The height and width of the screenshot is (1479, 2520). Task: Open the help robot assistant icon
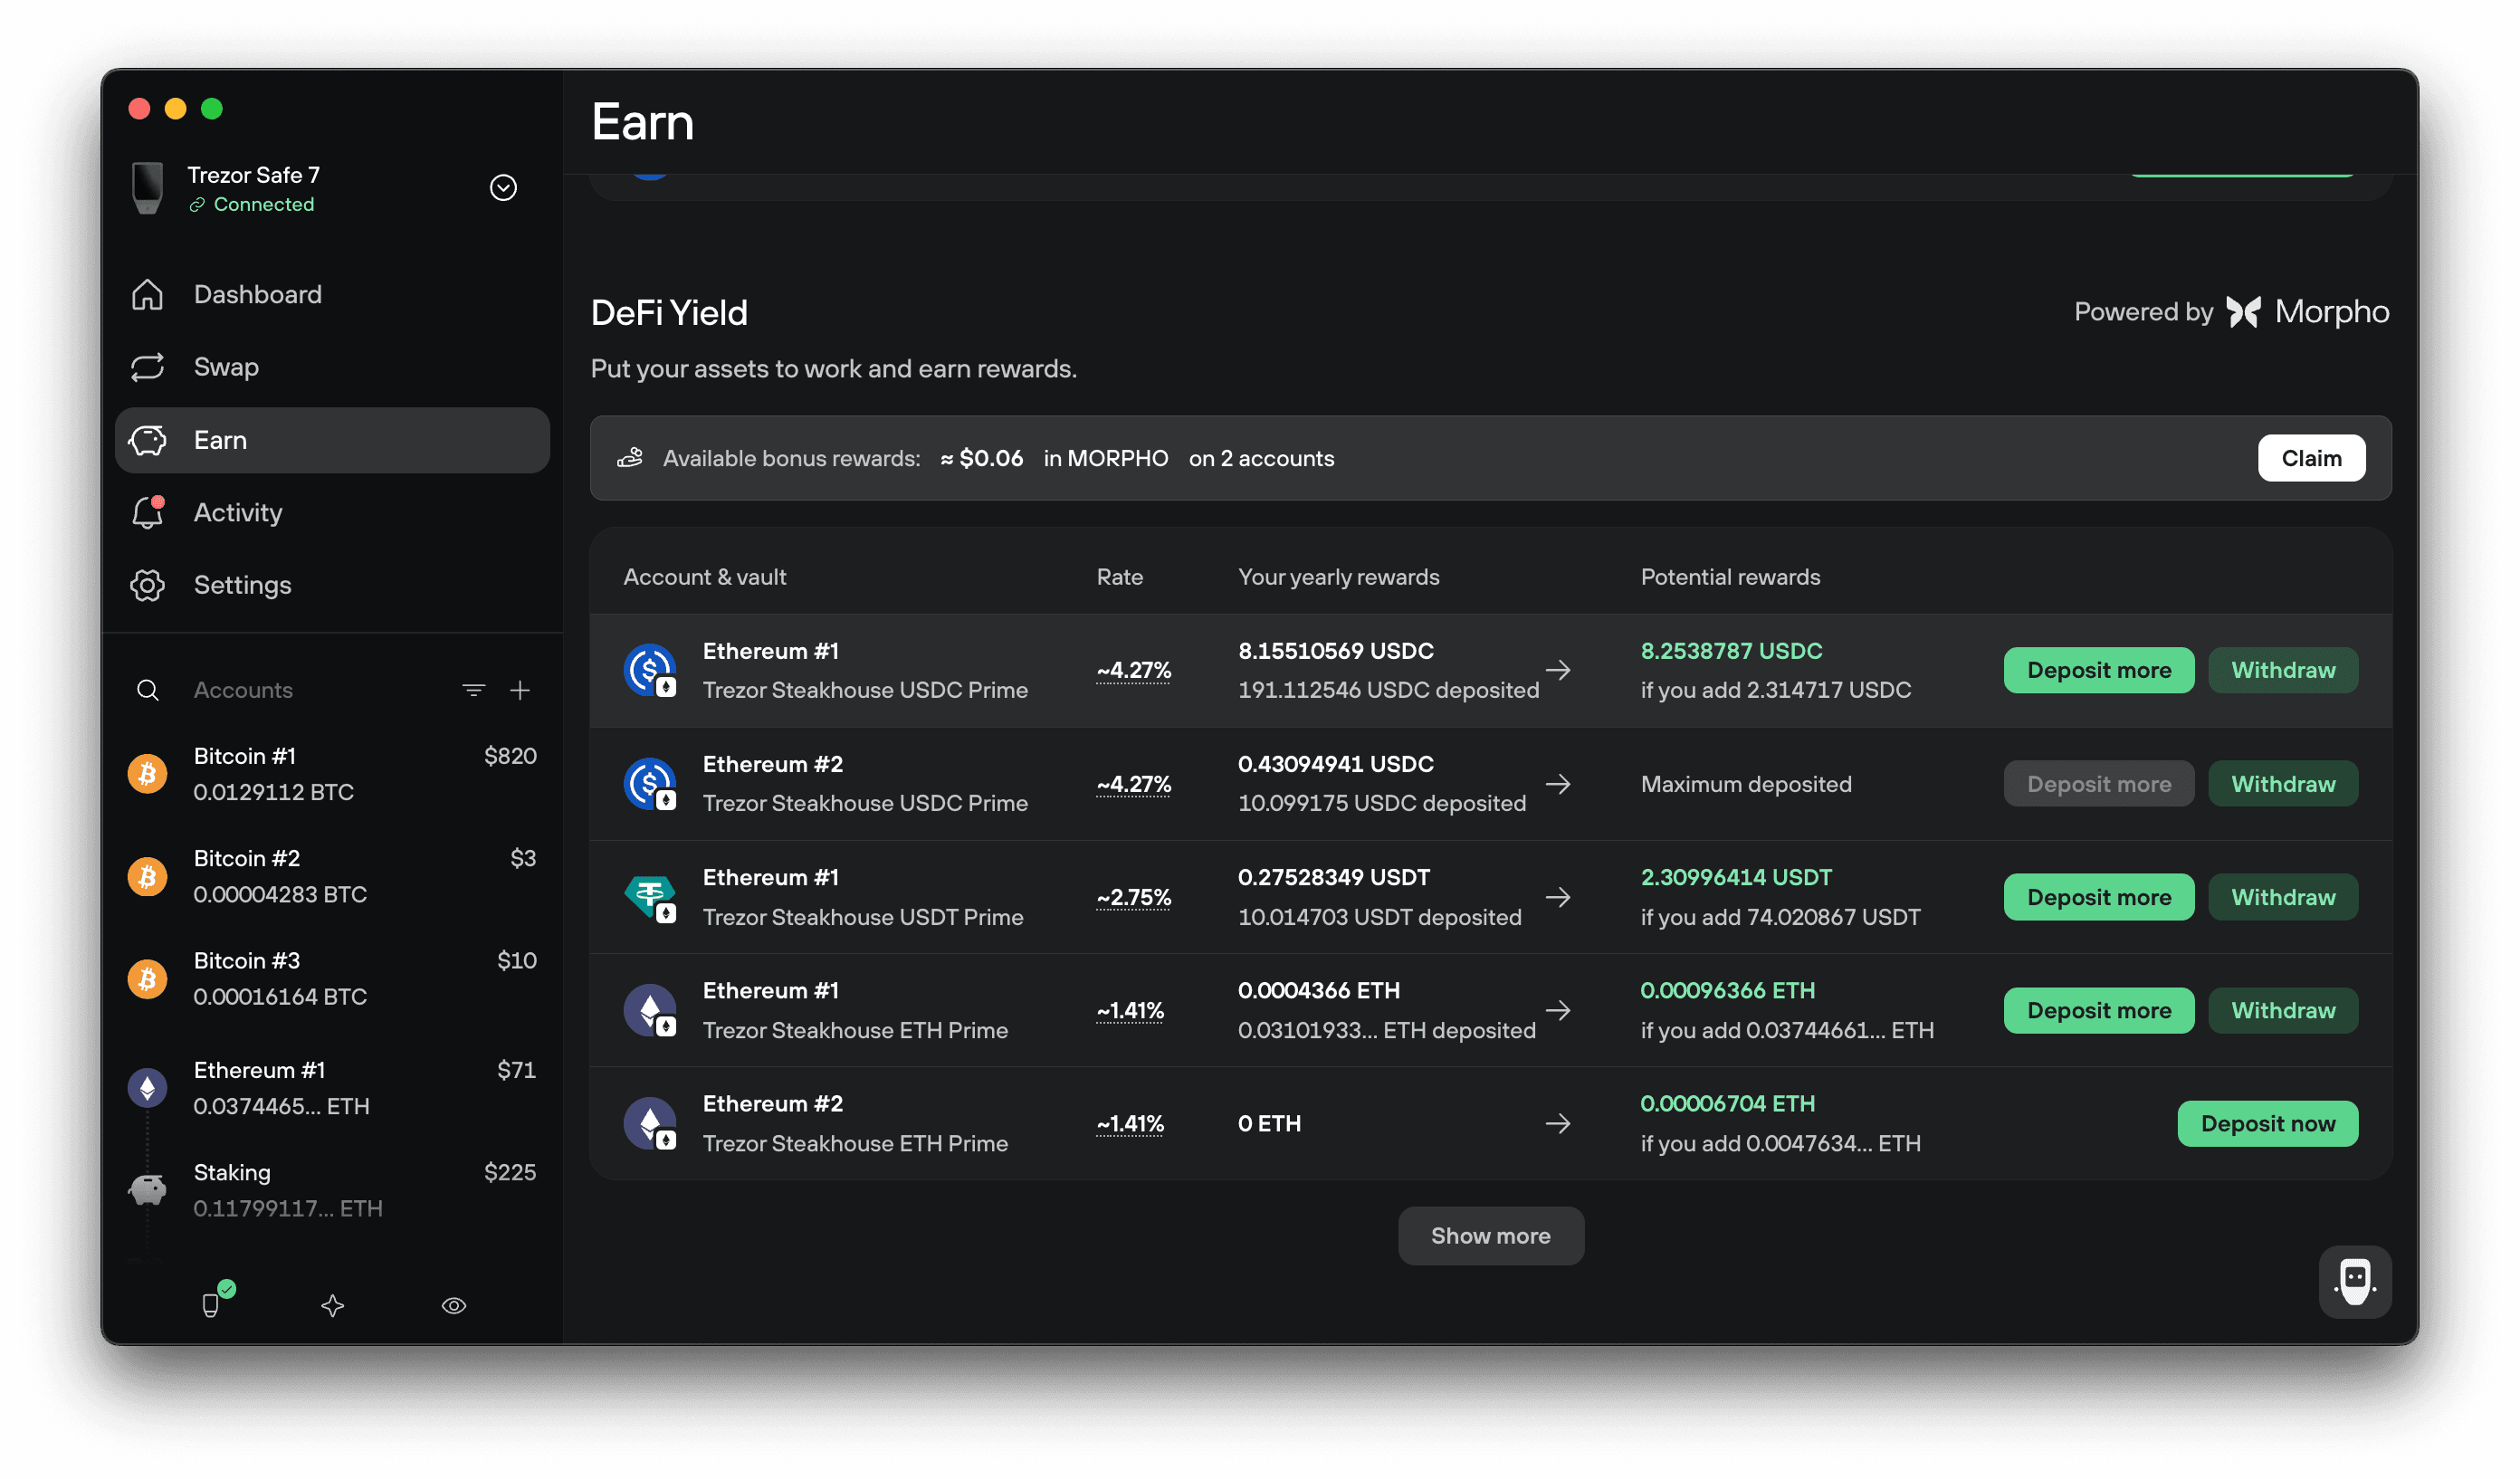click(x=2355, y=1281)
